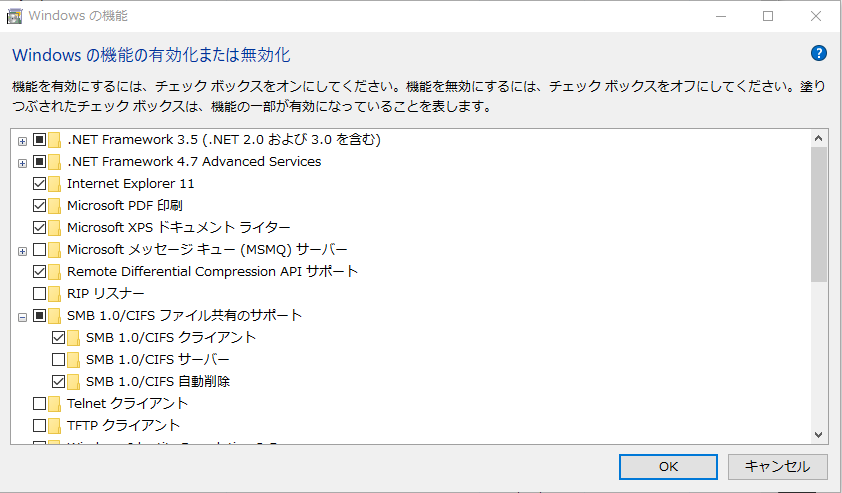Viewport: 842px width, 493px height.
Task: Click the scrollbar up arrow
Action: 818,139
